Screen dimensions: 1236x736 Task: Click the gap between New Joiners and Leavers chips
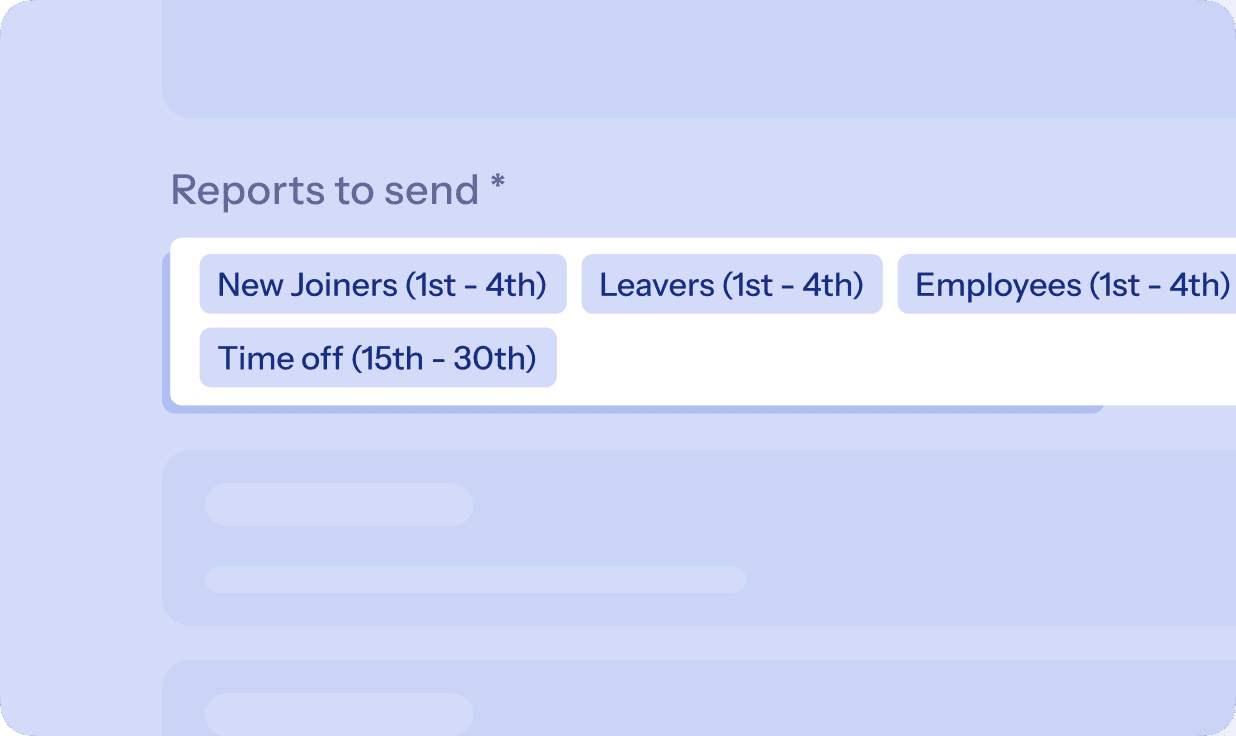tap(574, 285)
